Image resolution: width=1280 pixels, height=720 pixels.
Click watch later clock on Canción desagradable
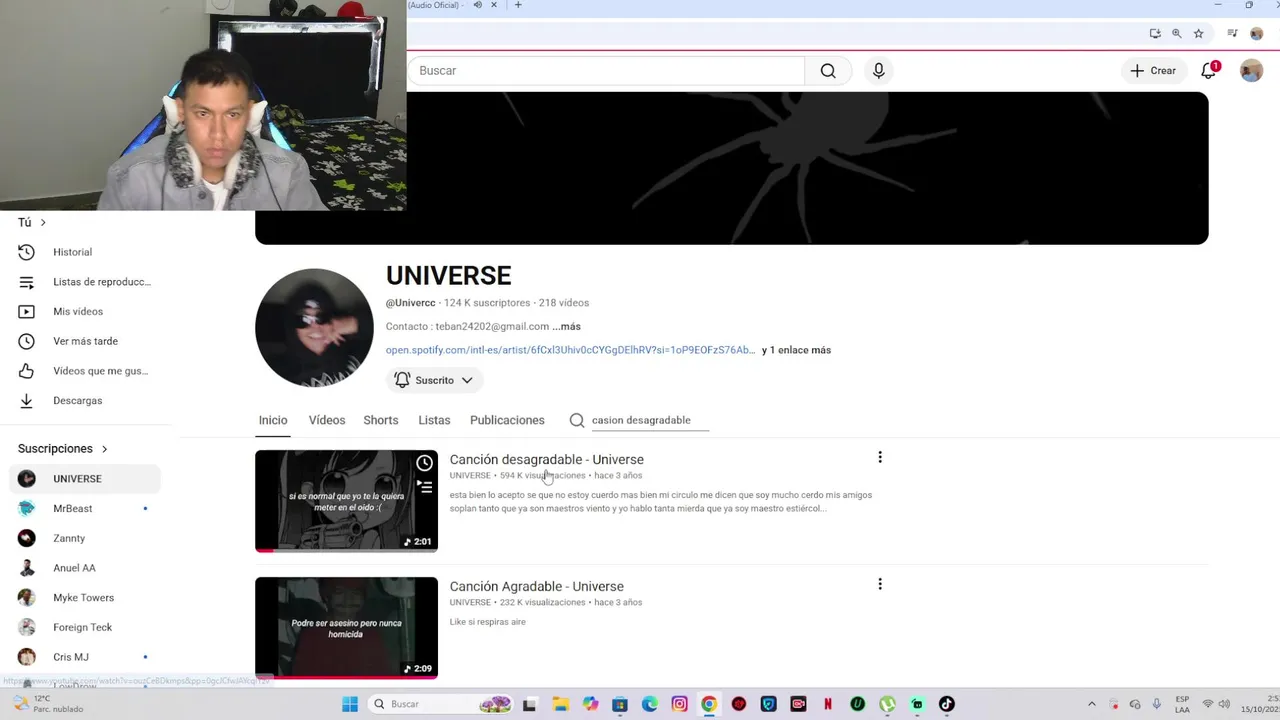point(425,463)
